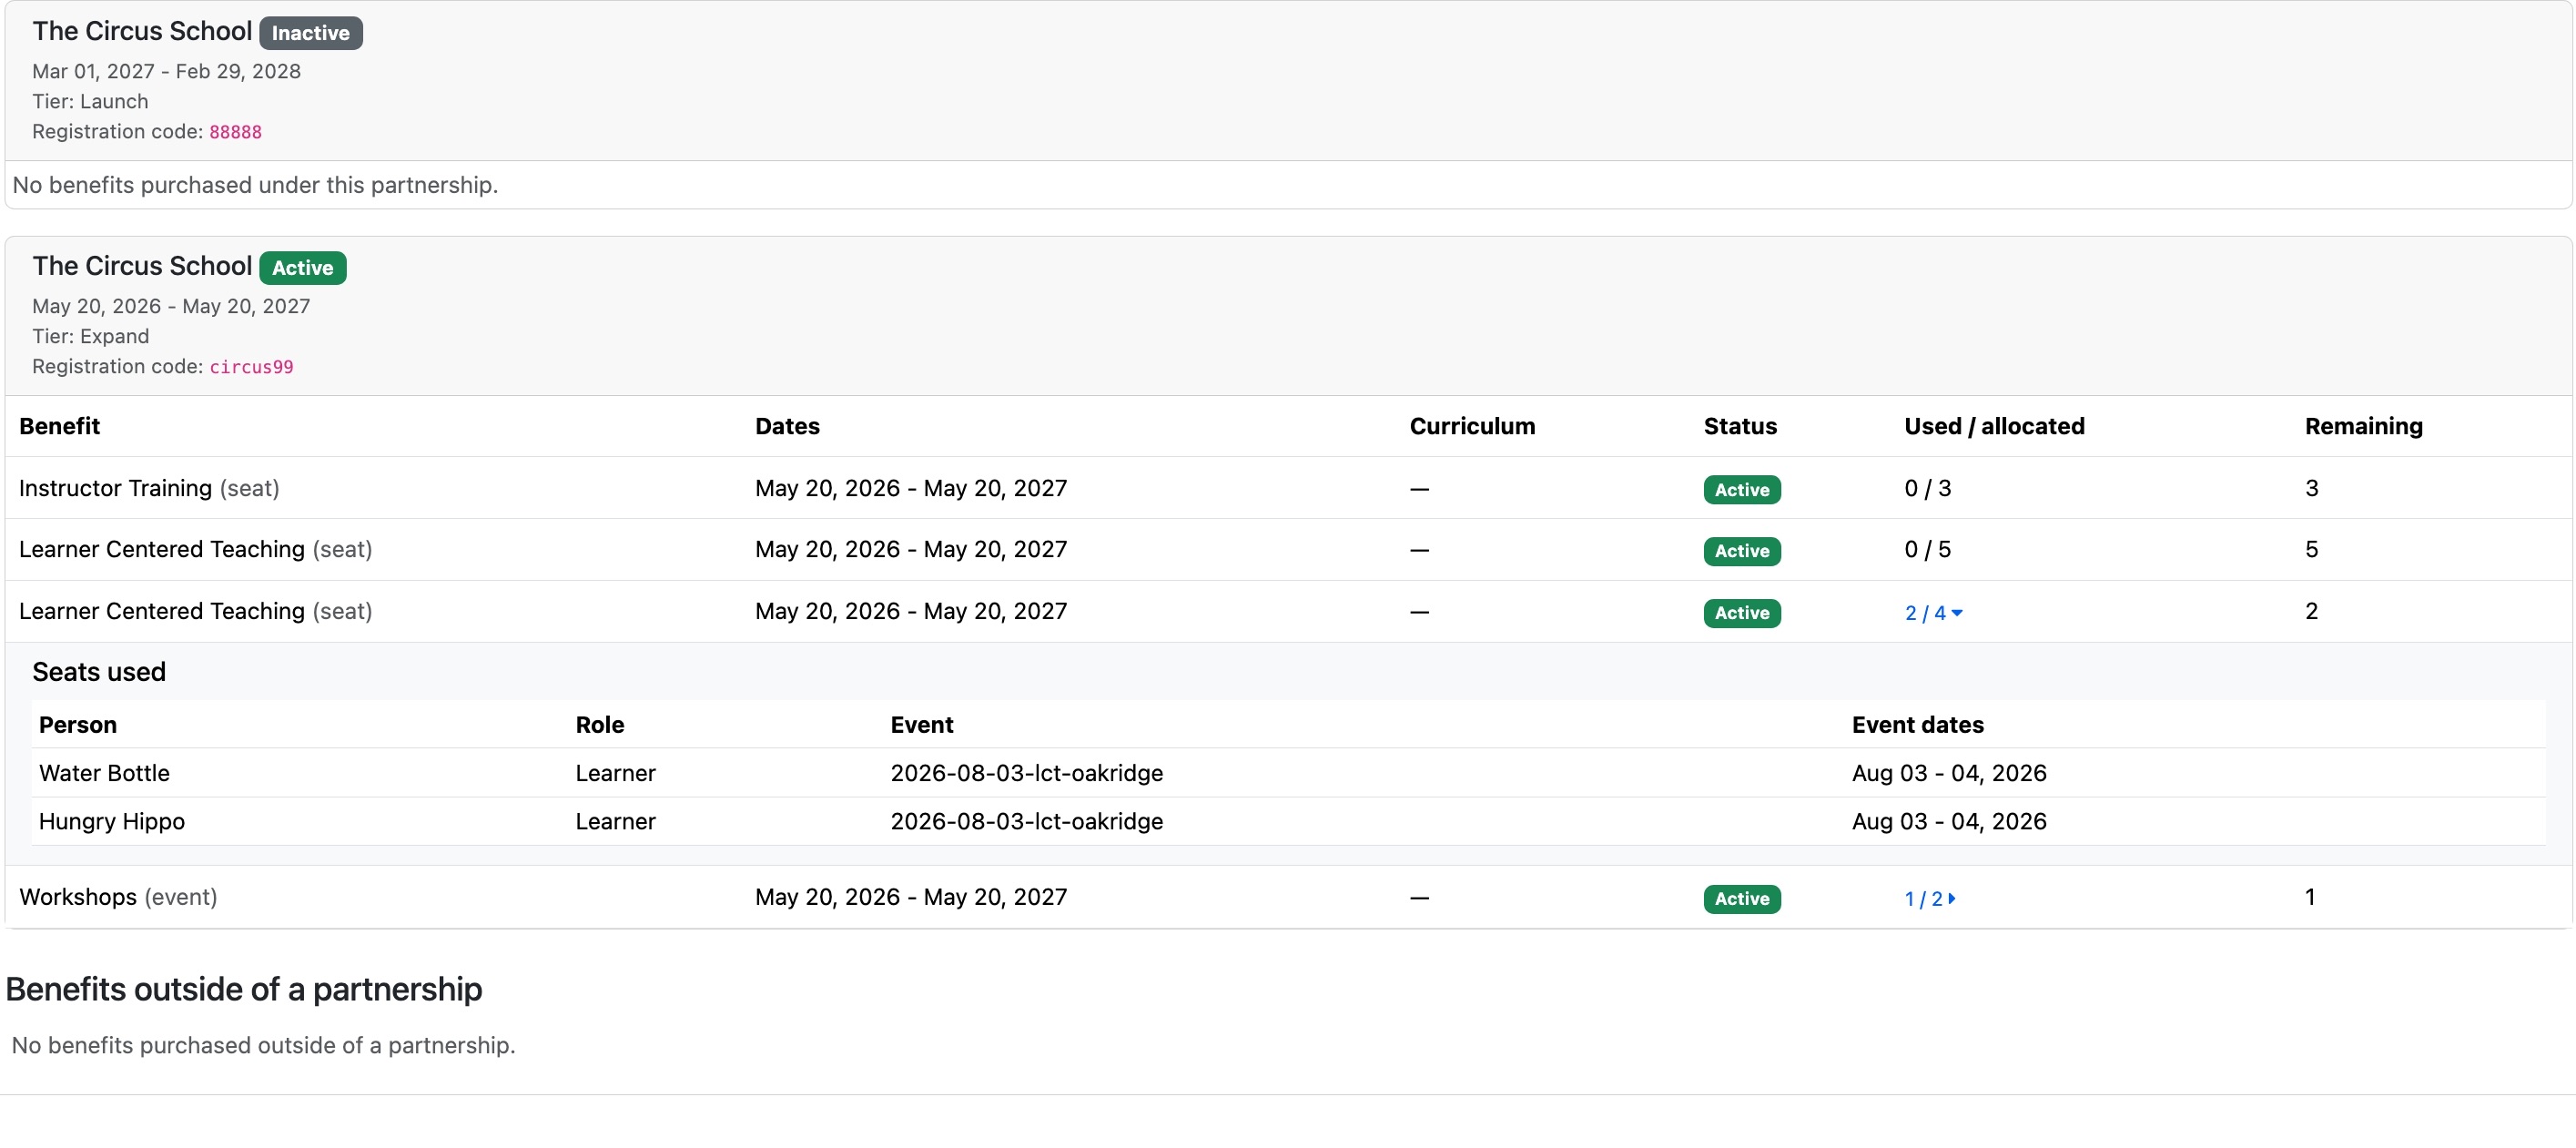
Task: Click Aug 03 - 04, 2026 in Hungry Hippo row
Action: click(x=1948, y=822)
